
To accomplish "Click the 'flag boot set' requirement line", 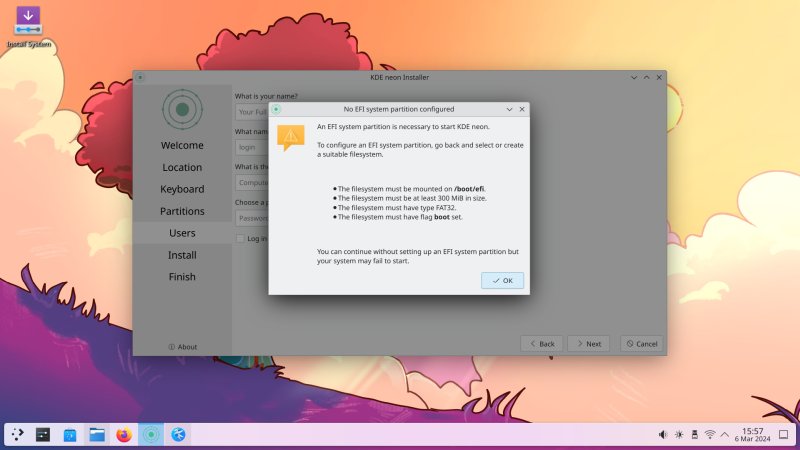I will click(400, 217).
